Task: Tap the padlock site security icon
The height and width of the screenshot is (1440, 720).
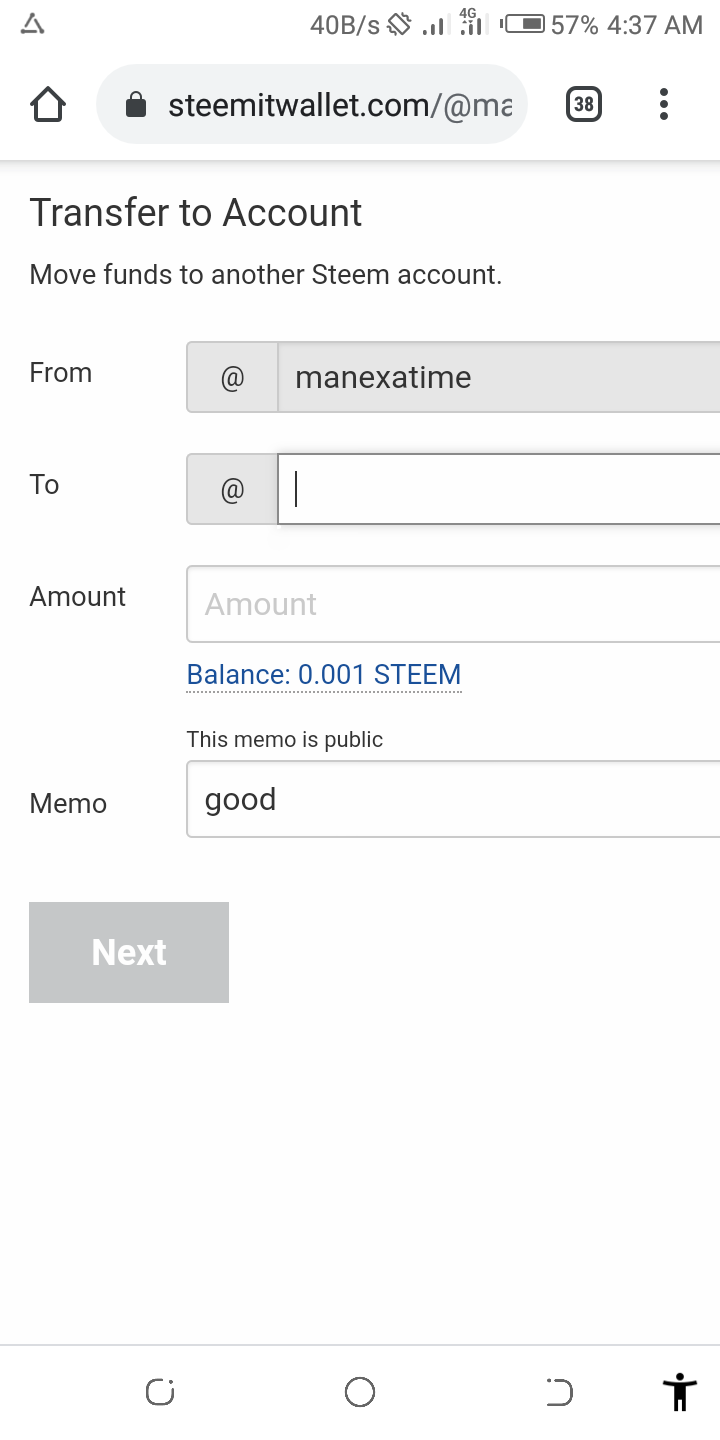Action: click(x=137, y=105)
